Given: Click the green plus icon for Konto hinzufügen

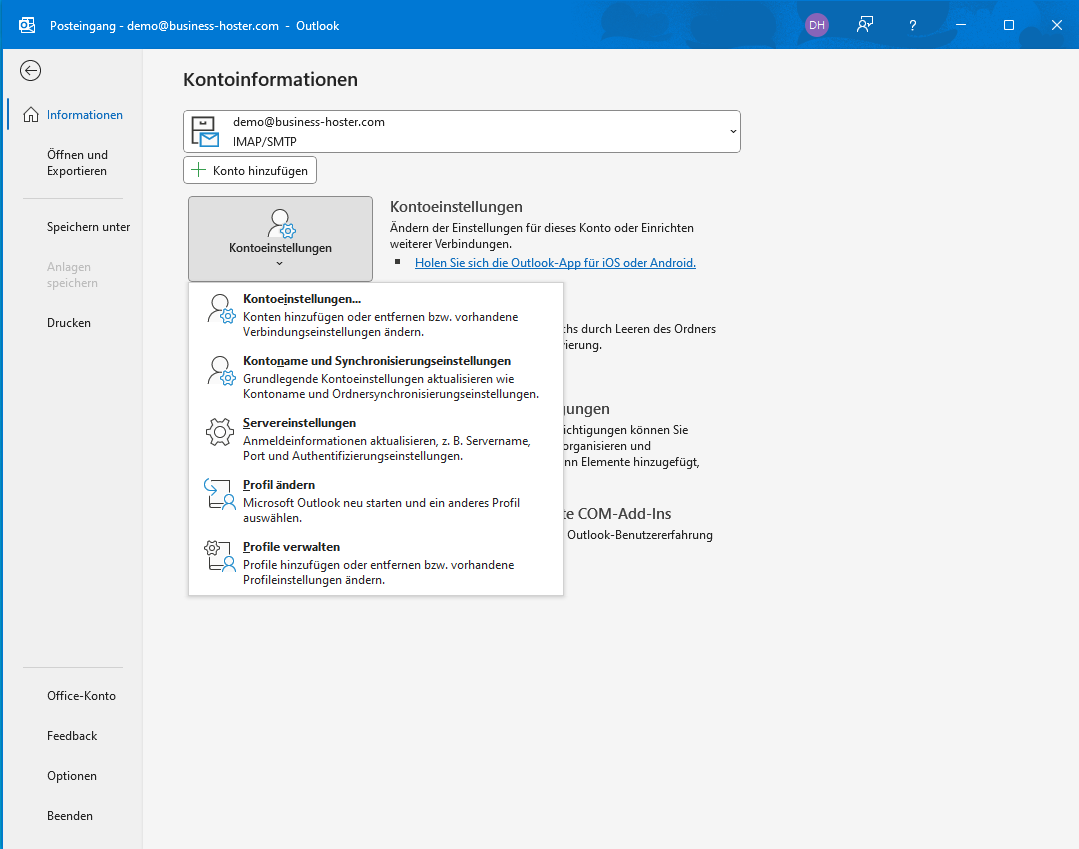Looking at the screenshot, I should (198, 170).
